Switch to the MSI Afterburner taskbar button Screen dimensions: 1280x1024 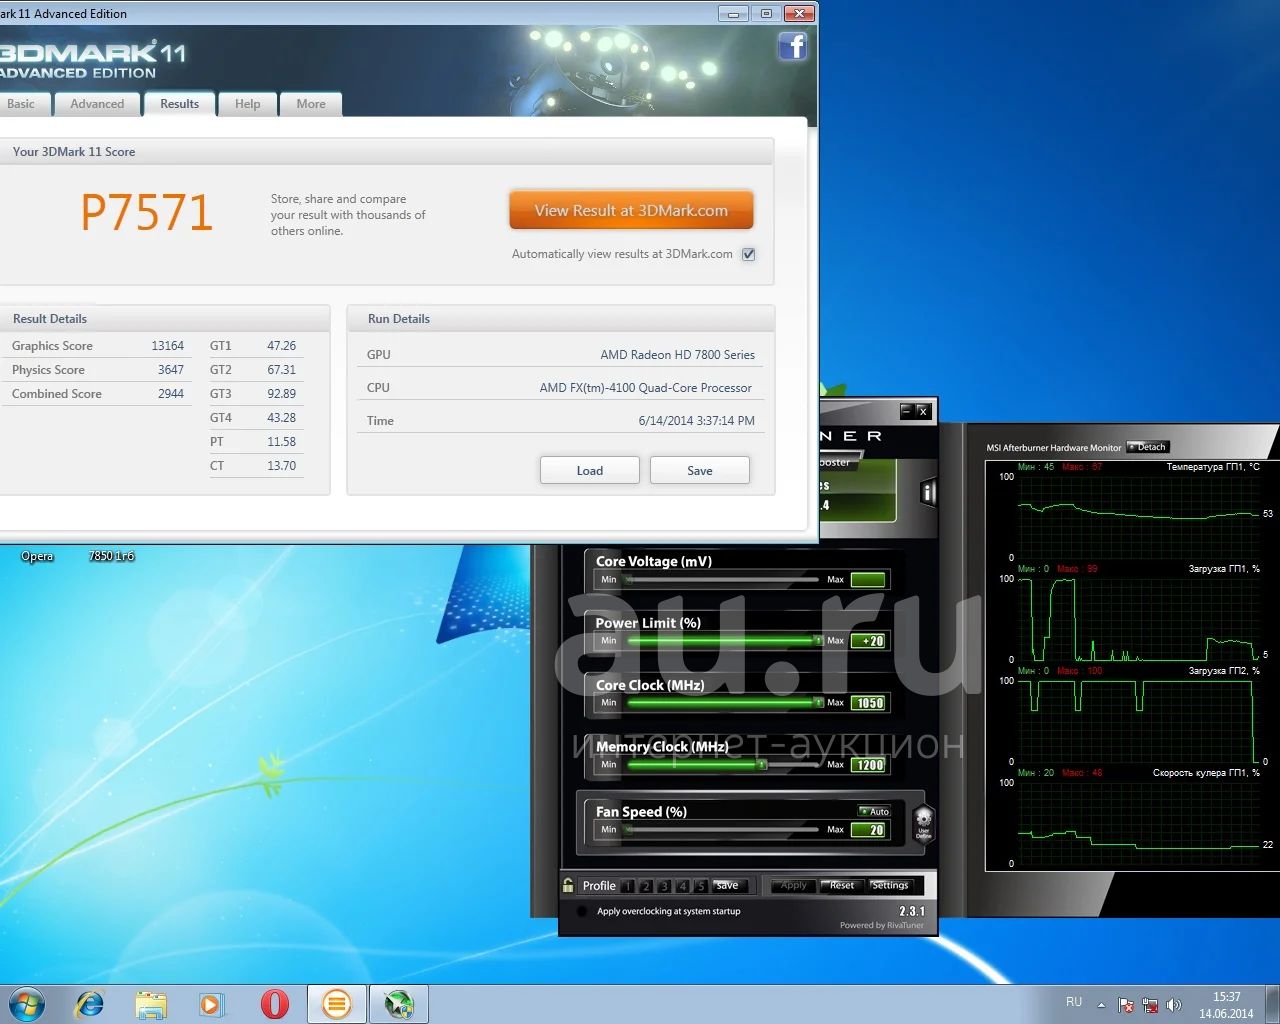(399, 1004)
